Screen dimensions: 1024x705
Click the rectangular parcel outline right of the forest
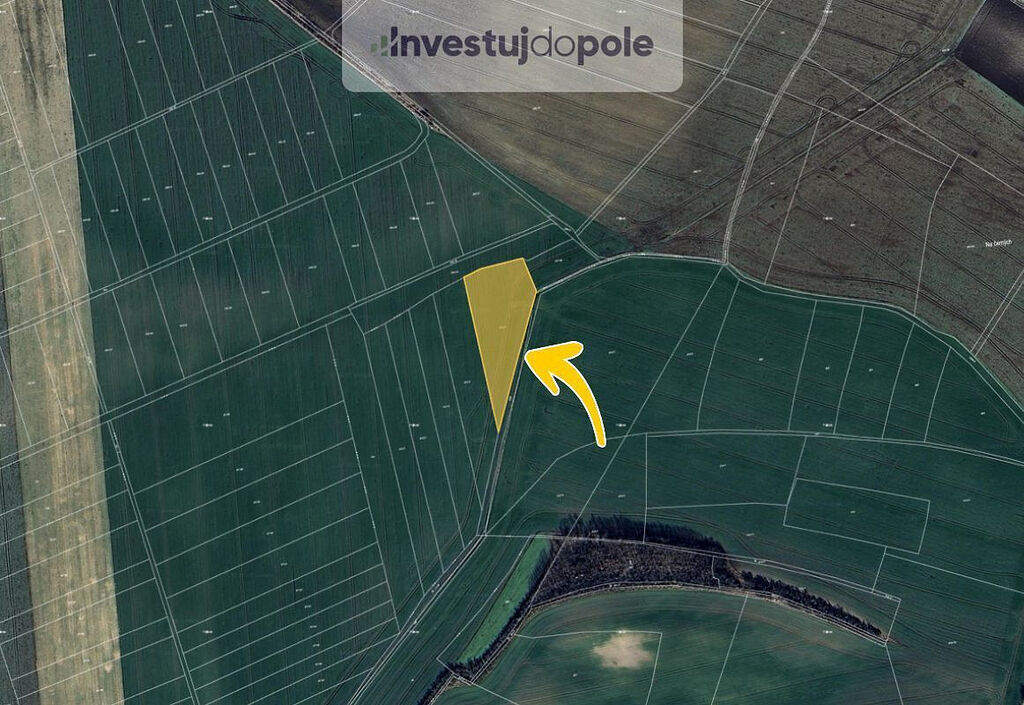[x=856, y=516]
